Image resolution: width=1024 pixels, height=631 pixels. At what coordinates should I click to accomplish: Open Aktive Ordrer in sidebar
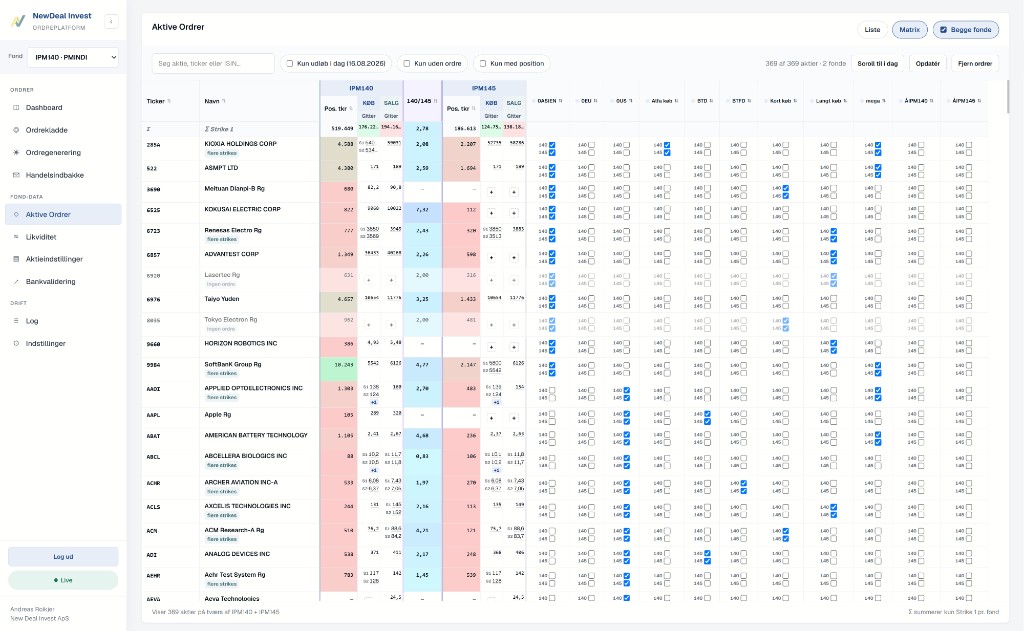pyautogui.click(x=63, y=214)
